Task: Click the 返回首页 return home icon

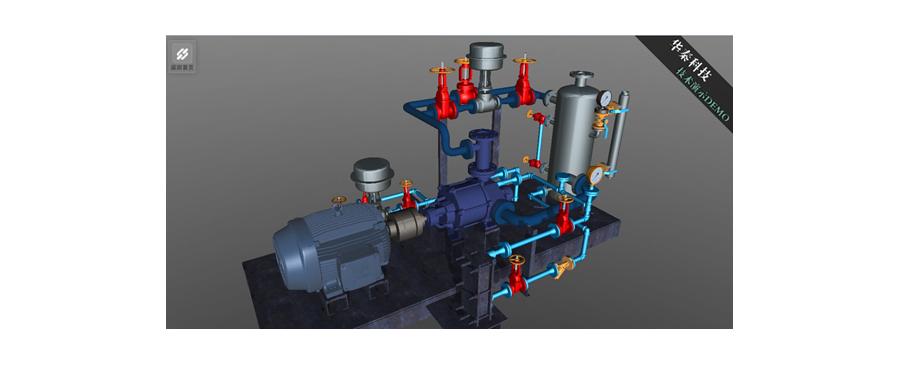Action: (x=183, y=55)
